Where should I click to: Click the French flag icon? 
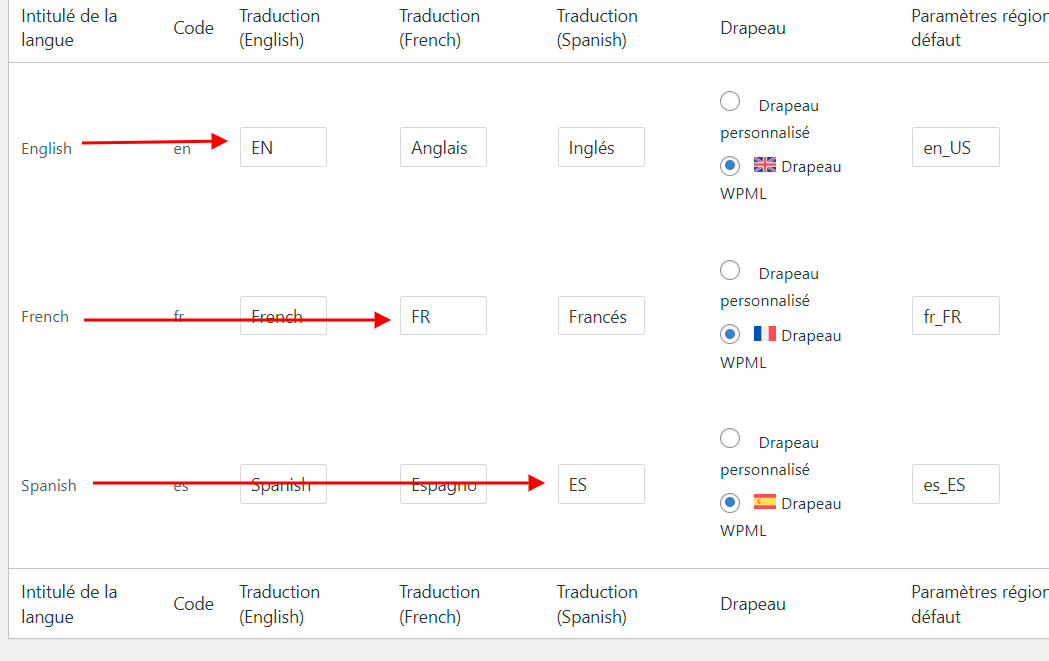coord(765,334)
